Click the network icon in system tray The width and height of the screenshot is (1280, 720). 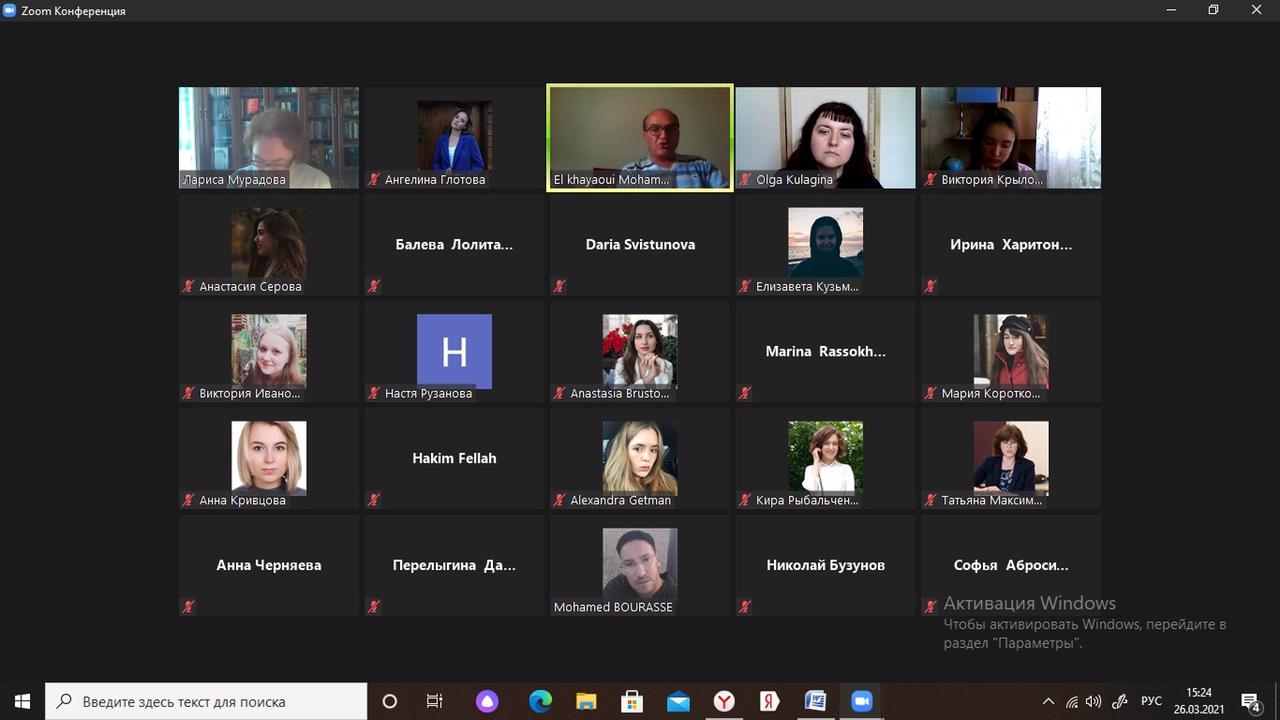coord(1071,701)
